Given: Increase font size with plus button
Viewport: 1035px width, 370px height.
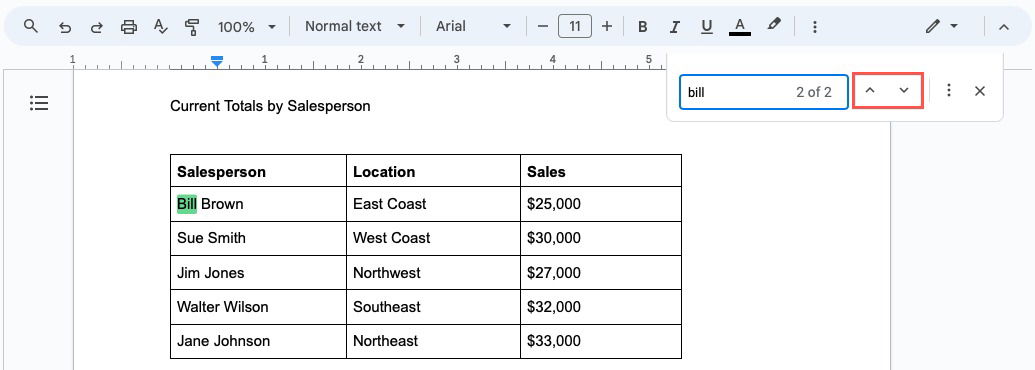Looking at the screenshot, I should 607,26.
